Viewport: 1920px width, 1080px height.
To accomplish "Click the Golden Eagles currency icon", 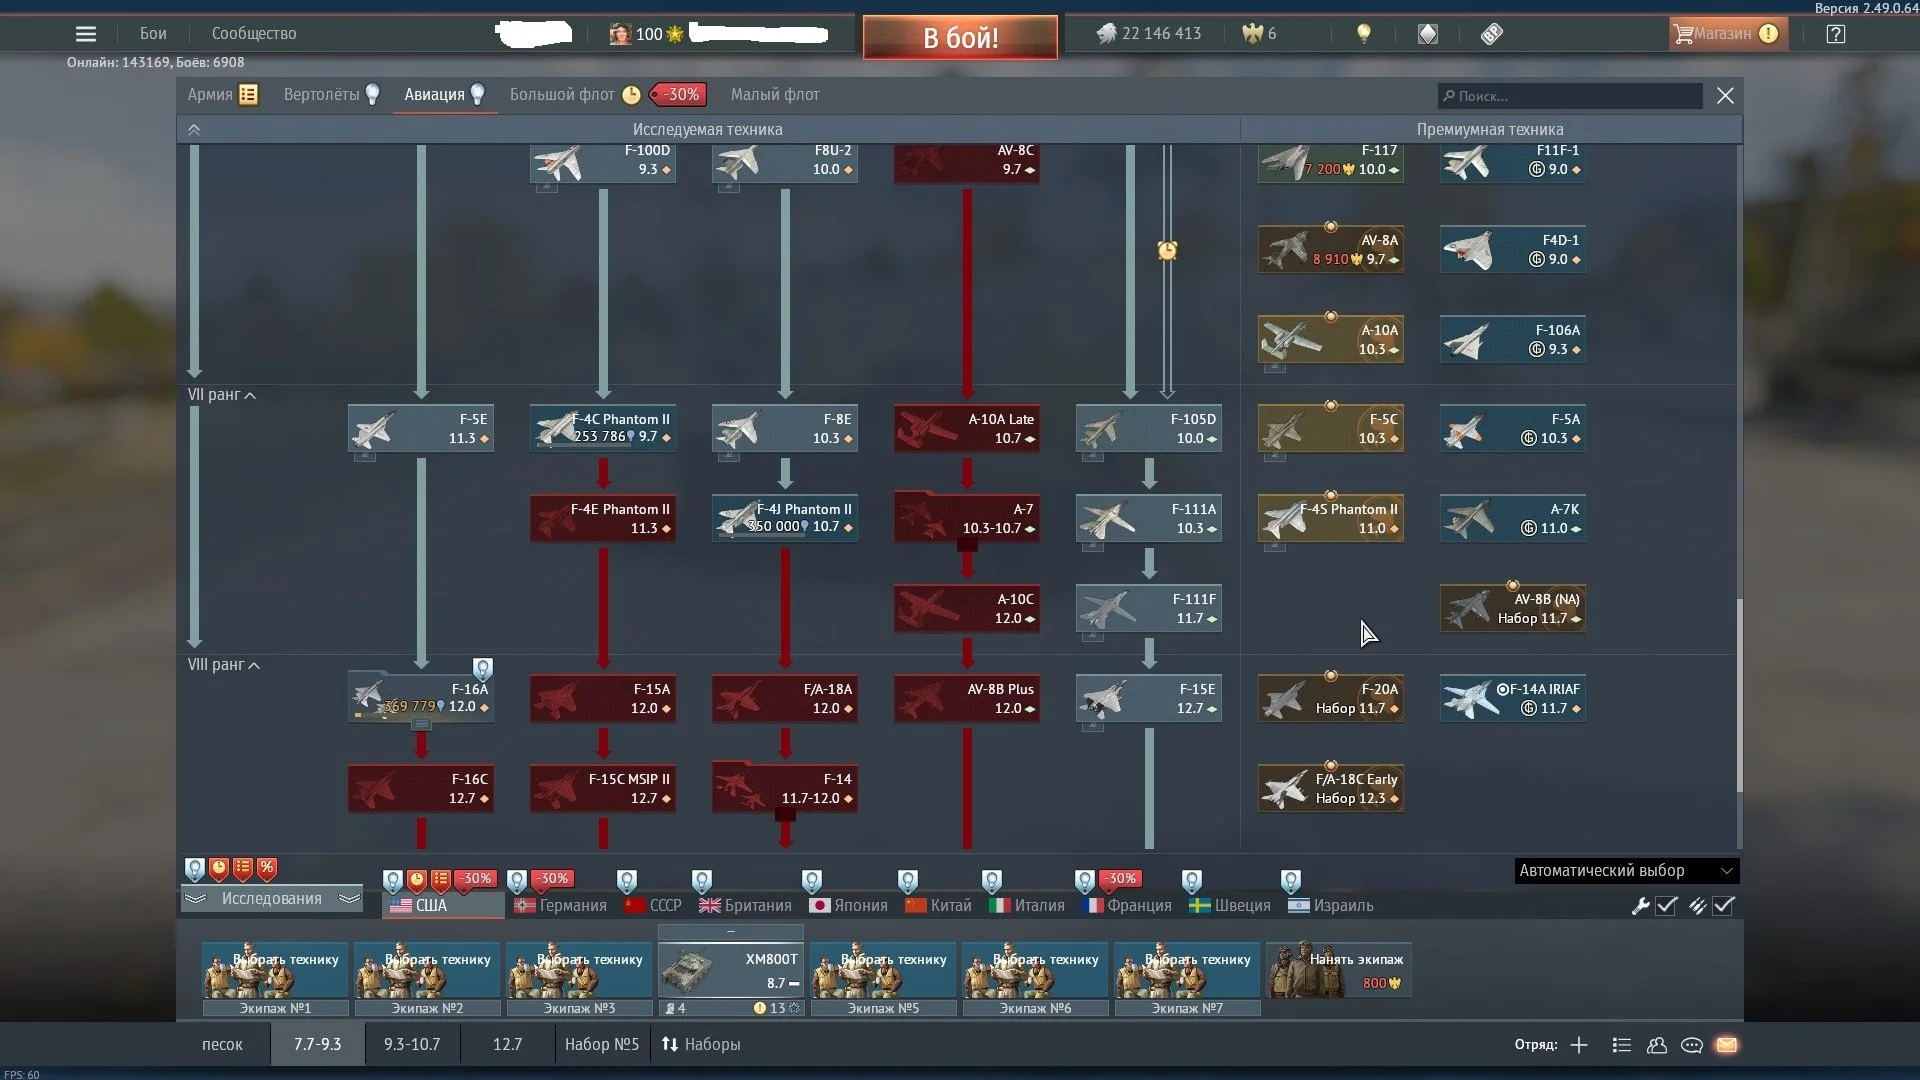I will coord(1253,34).
